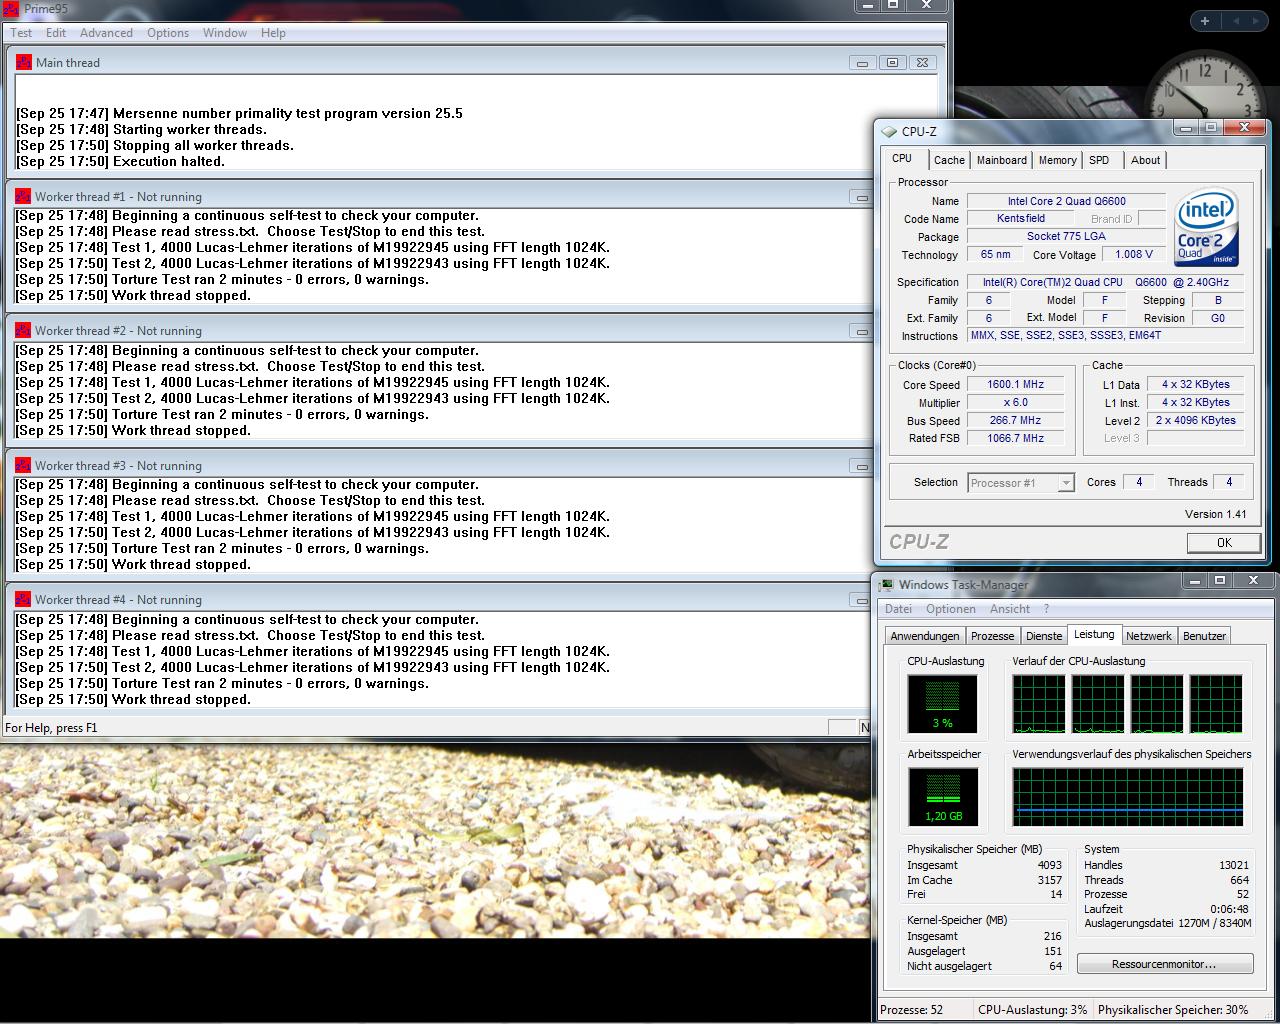This screenshot has width=1280, height=1024.
Task: Switch to the Netzwerk tab
Action: tap(1148, 636)
